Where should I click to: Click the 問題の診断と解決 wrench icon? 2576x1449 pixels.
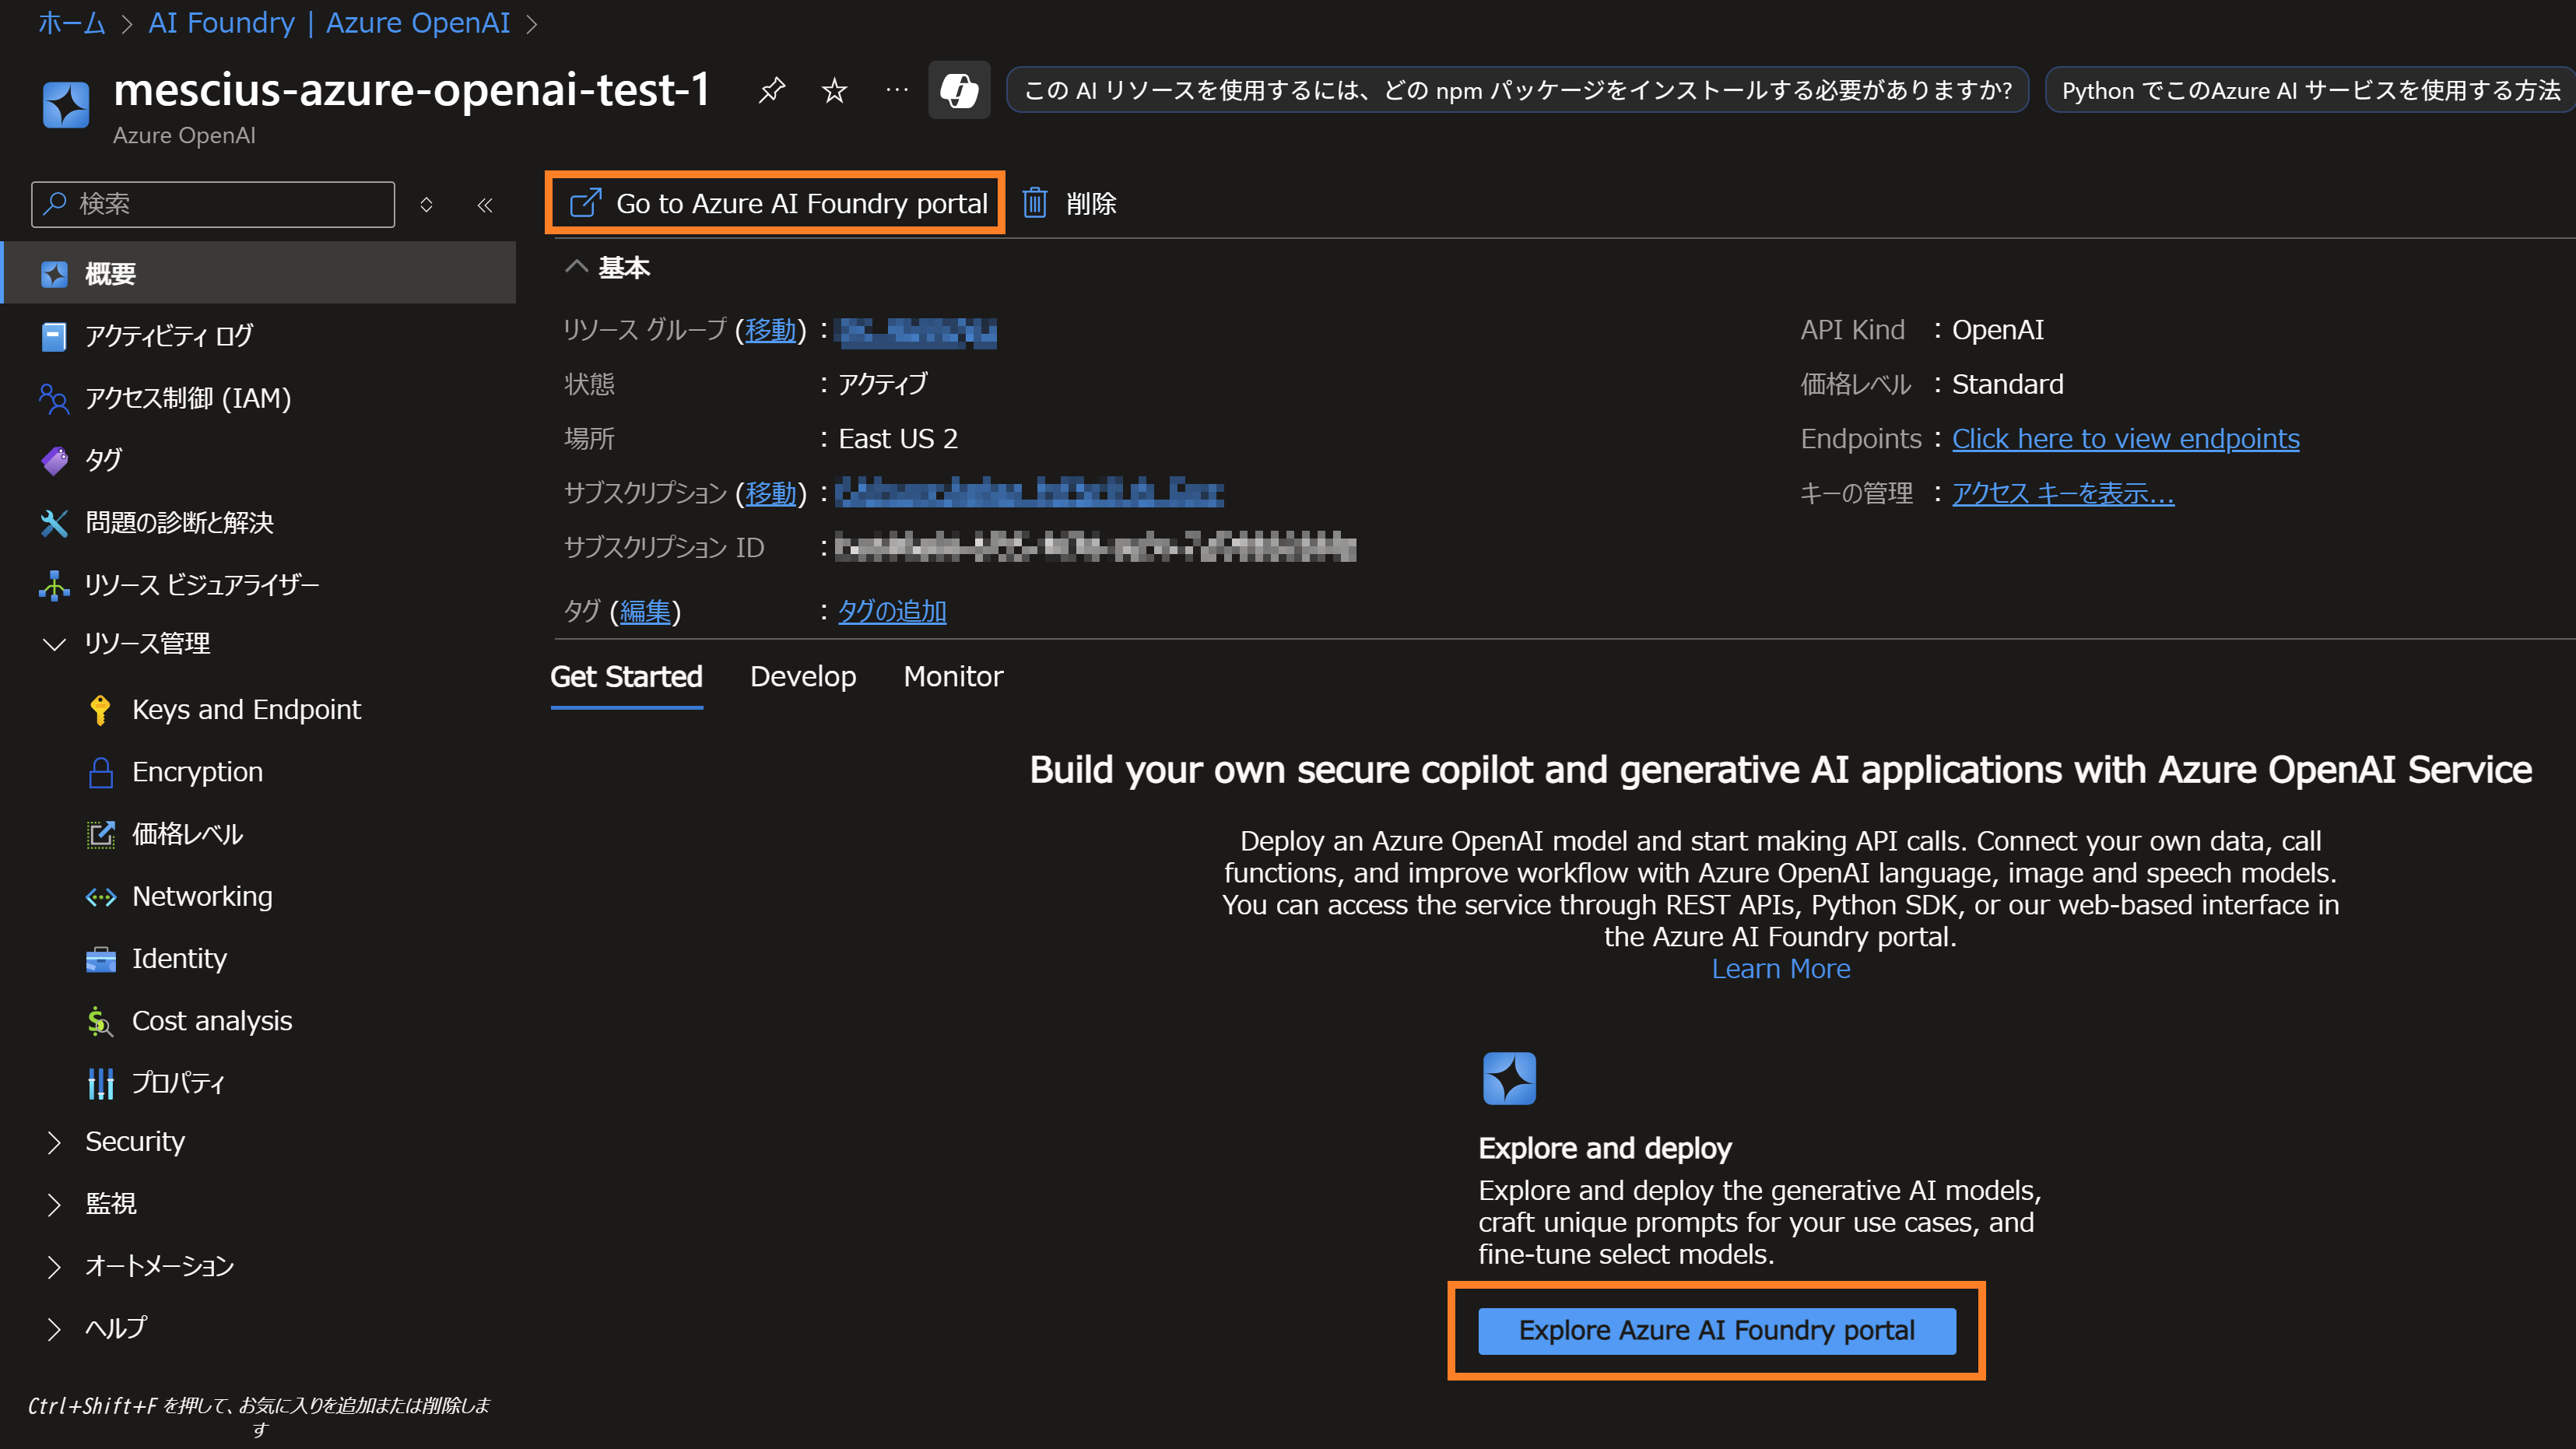click(54, 522)
